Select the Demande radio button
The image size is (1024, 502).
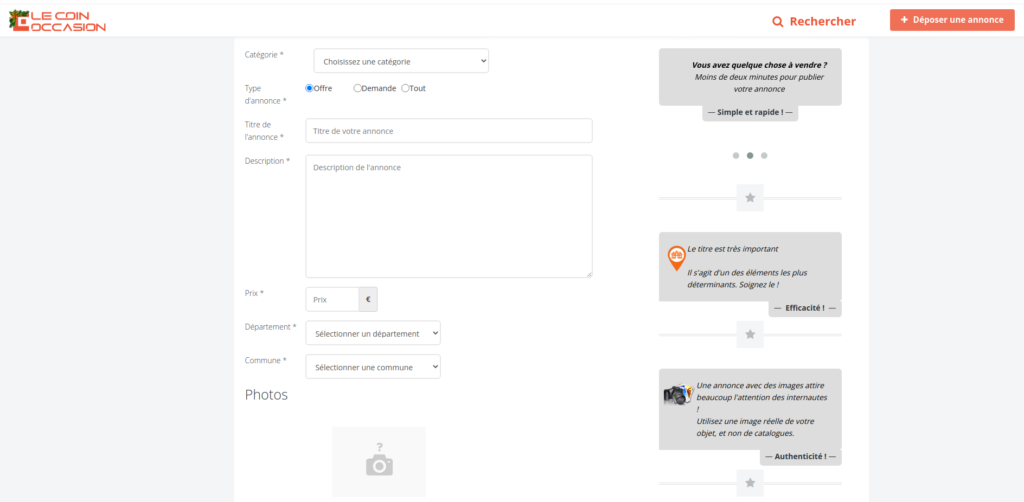coord(358,88)
